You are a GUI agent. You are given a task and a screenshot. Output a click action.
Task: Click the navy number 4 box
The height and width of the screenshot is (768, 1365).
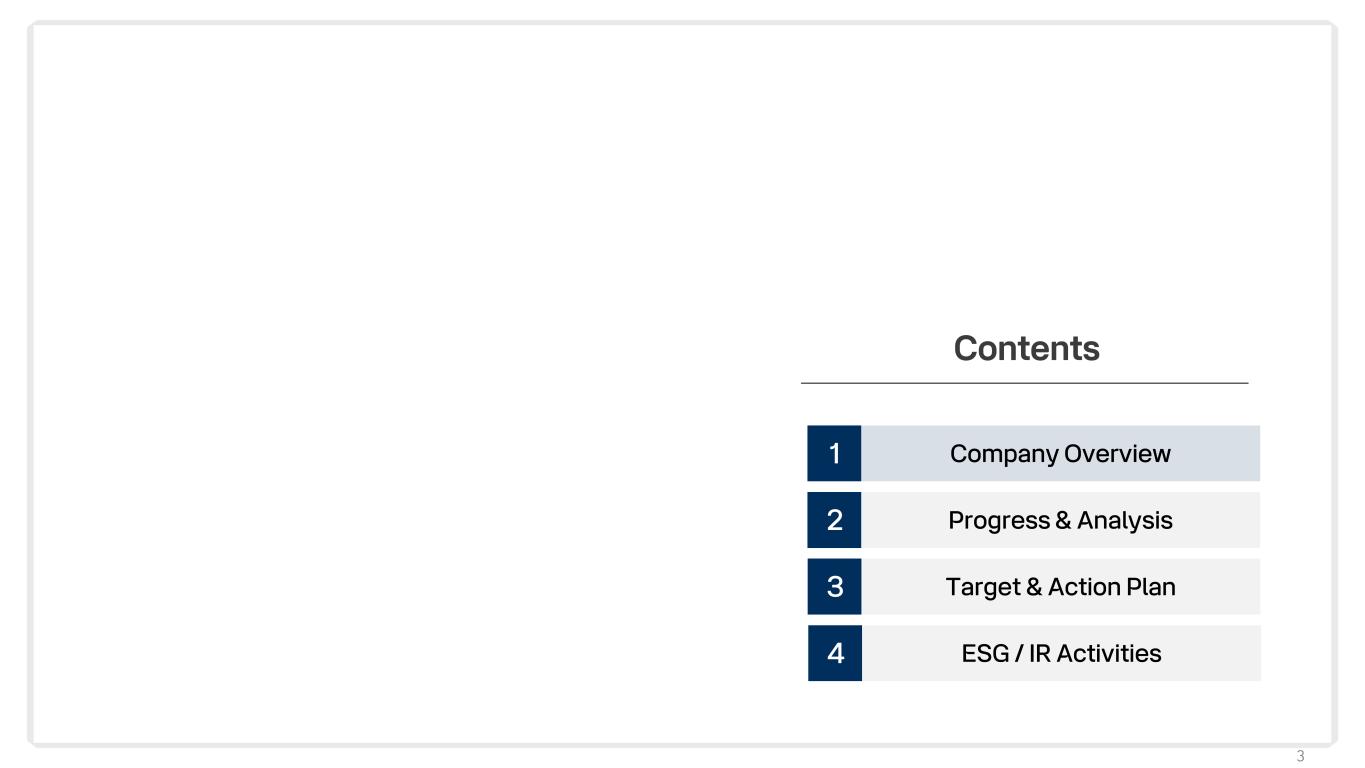(835, 653)
